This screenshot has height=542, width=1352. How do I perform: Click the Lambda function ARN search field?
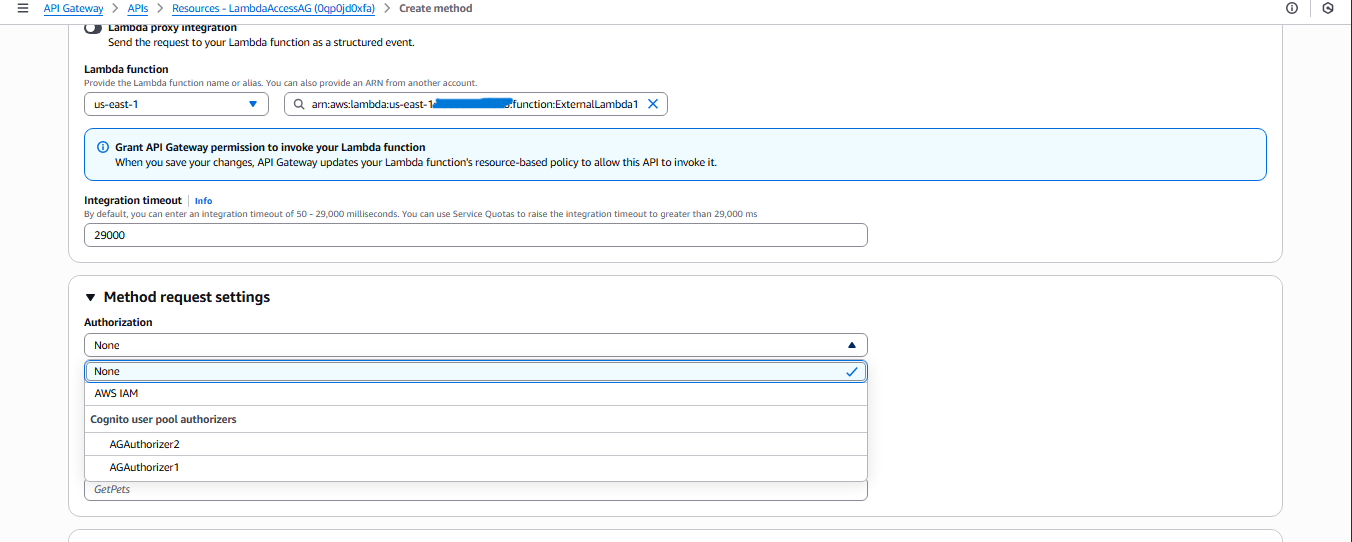click(x=476, y=104)
